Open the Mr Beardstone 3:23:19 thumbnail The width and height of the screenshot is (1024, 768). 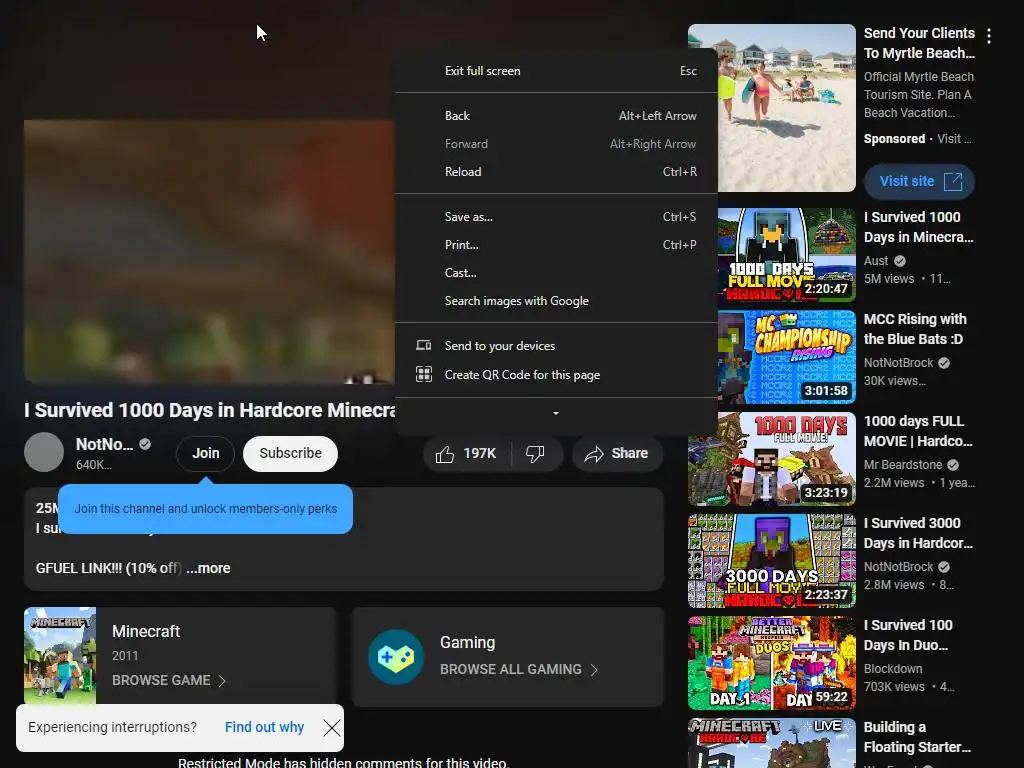[x=772, y=458]
